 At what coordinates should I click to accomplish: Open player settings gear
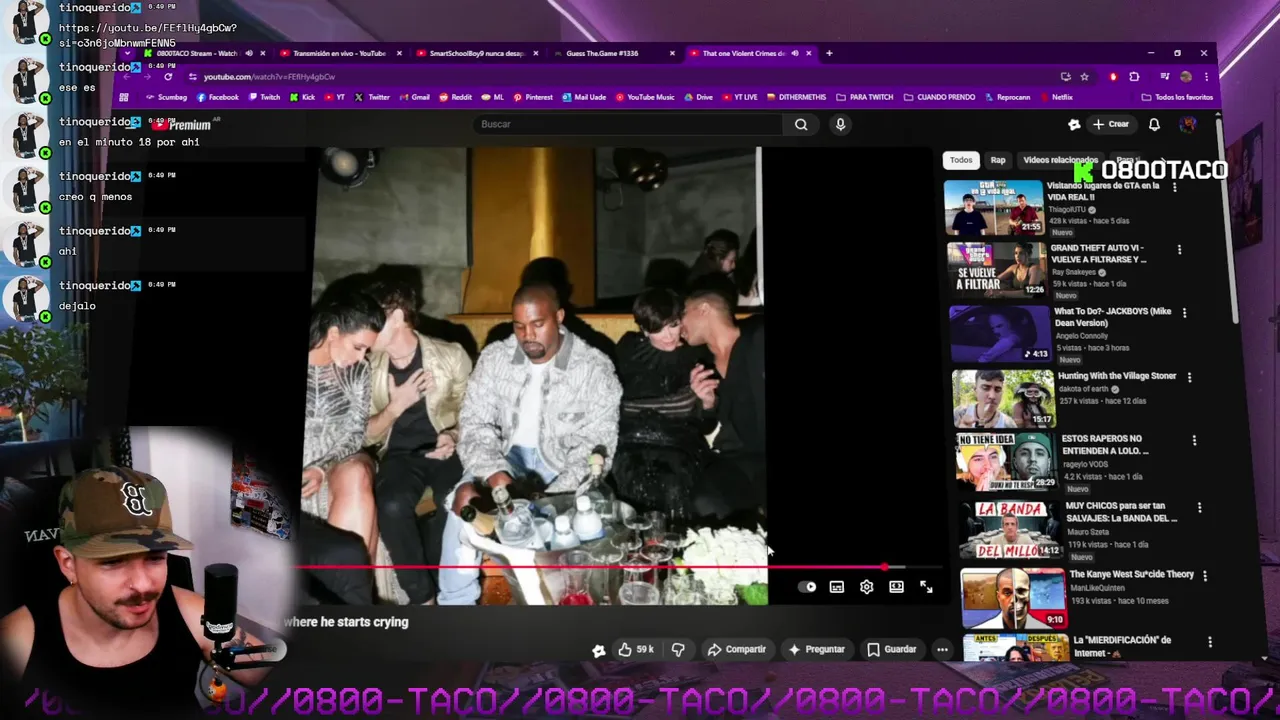coord(866,587)
